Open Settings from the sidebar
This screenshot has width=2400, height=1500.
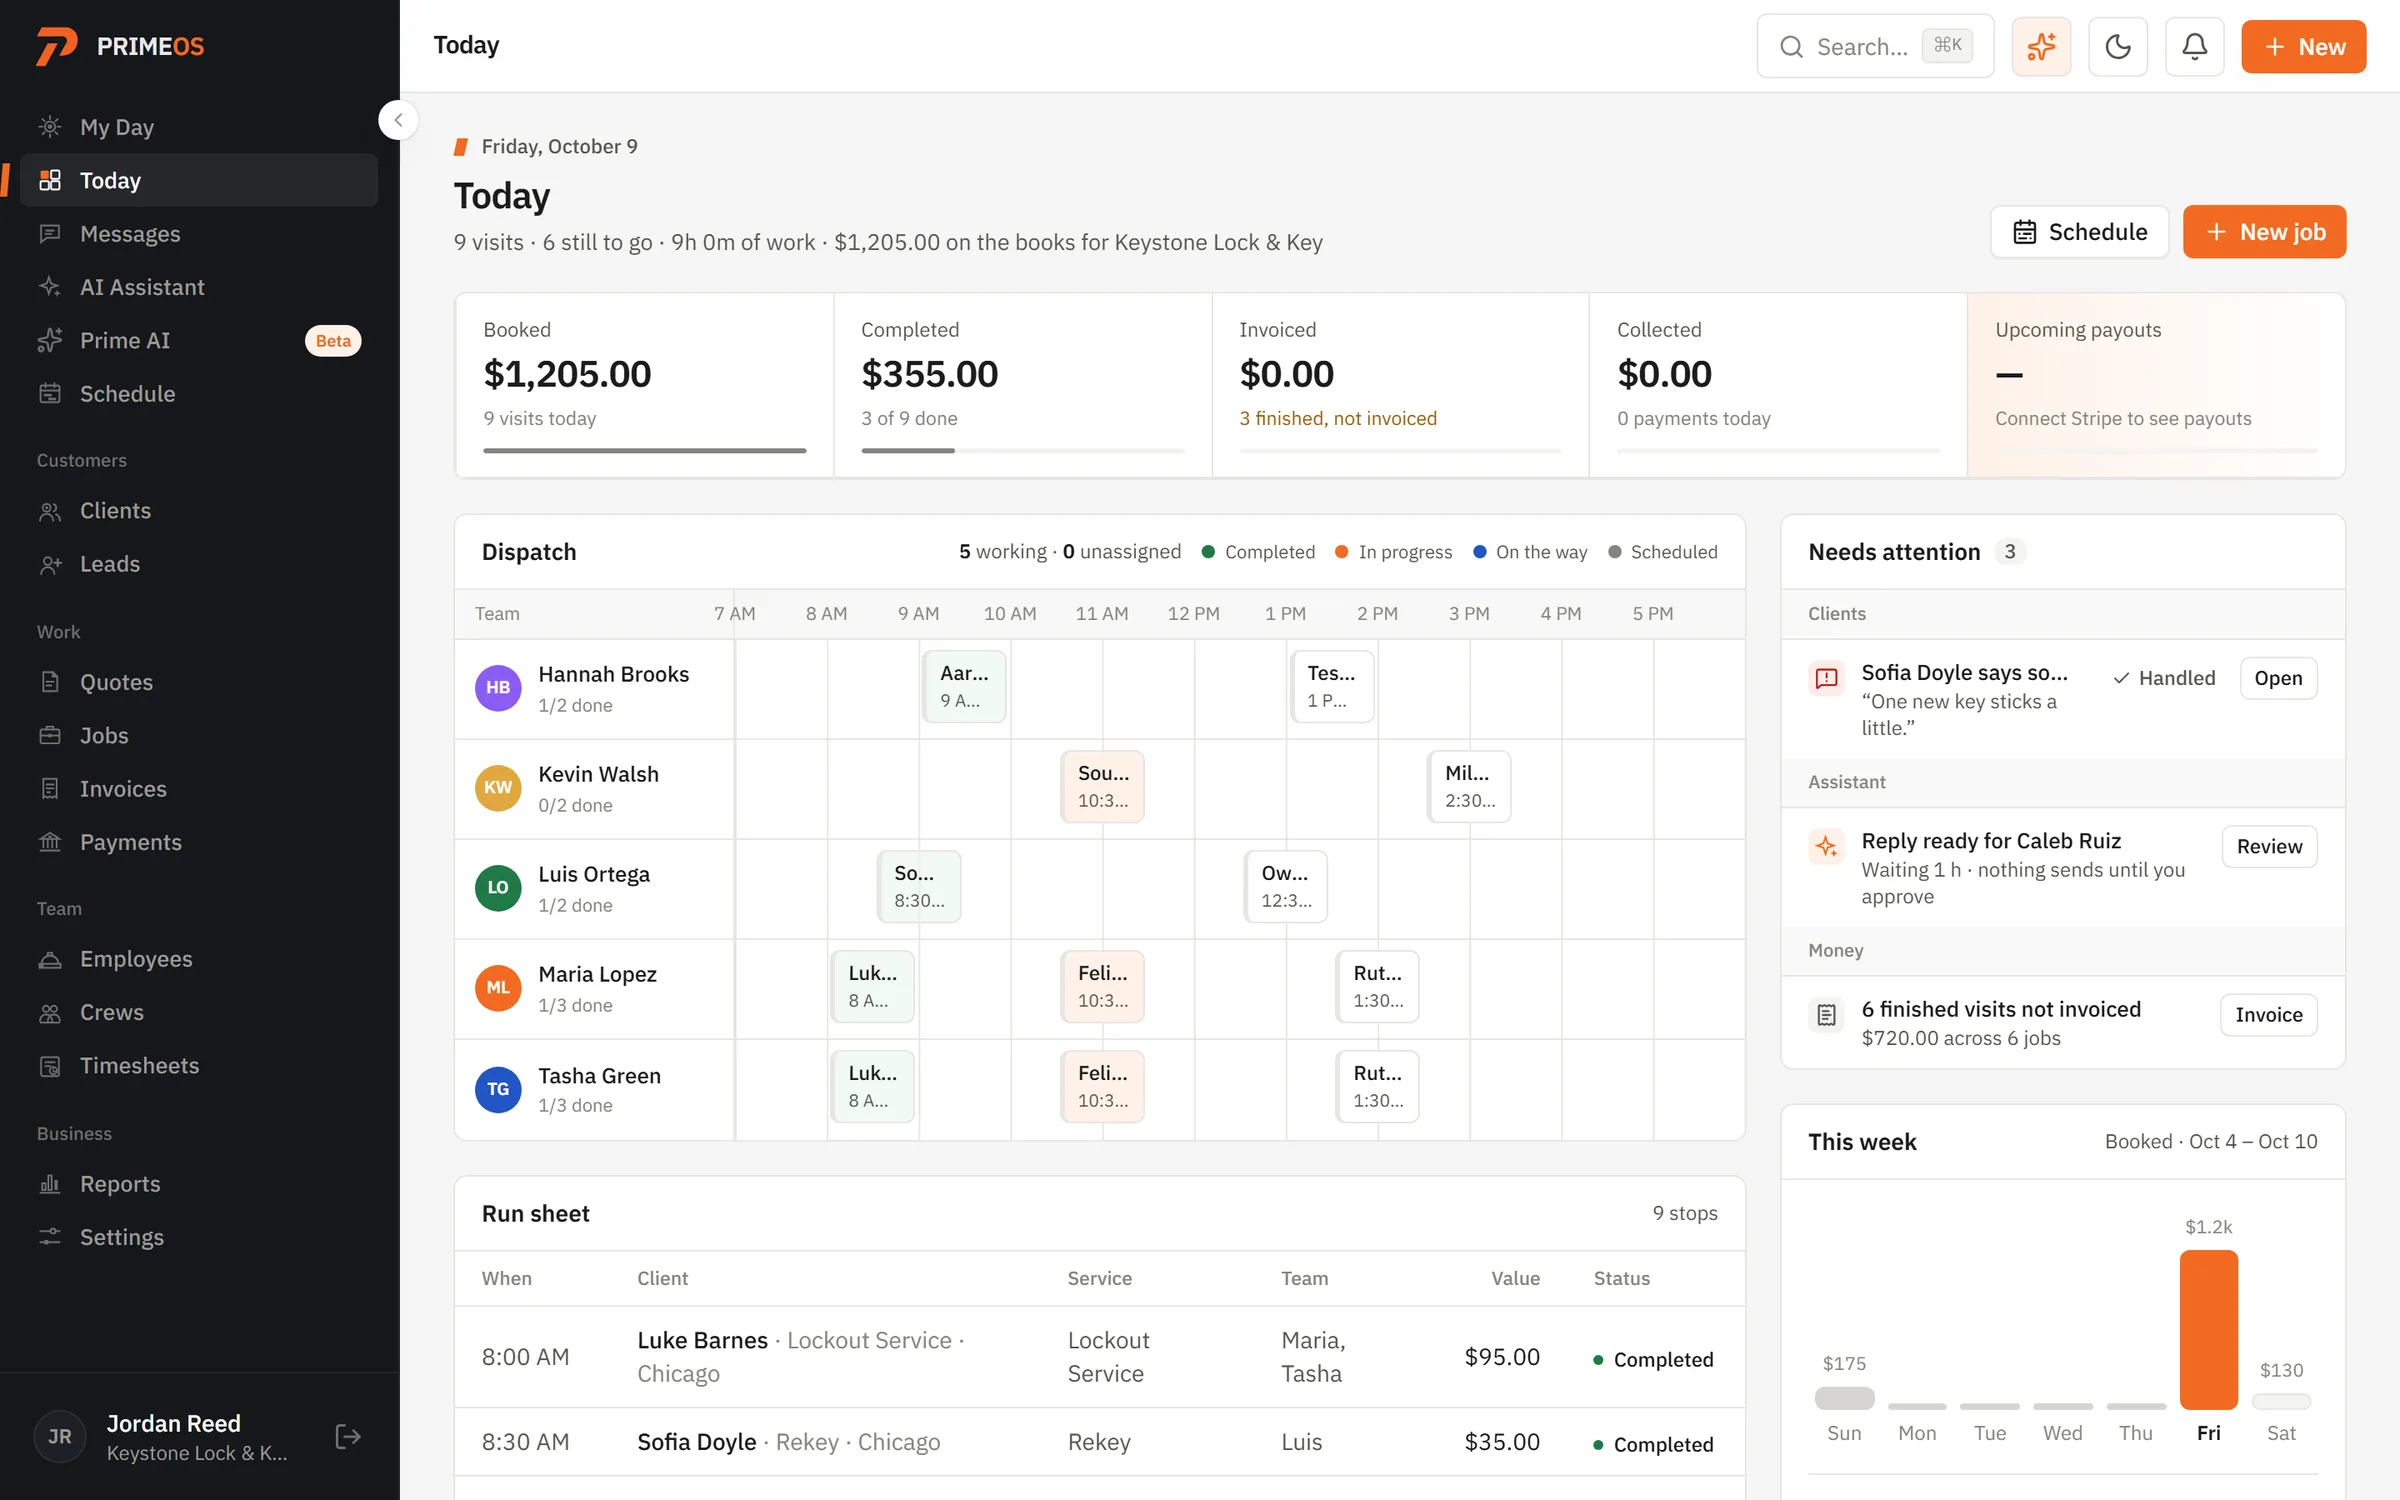point(199,1237)
